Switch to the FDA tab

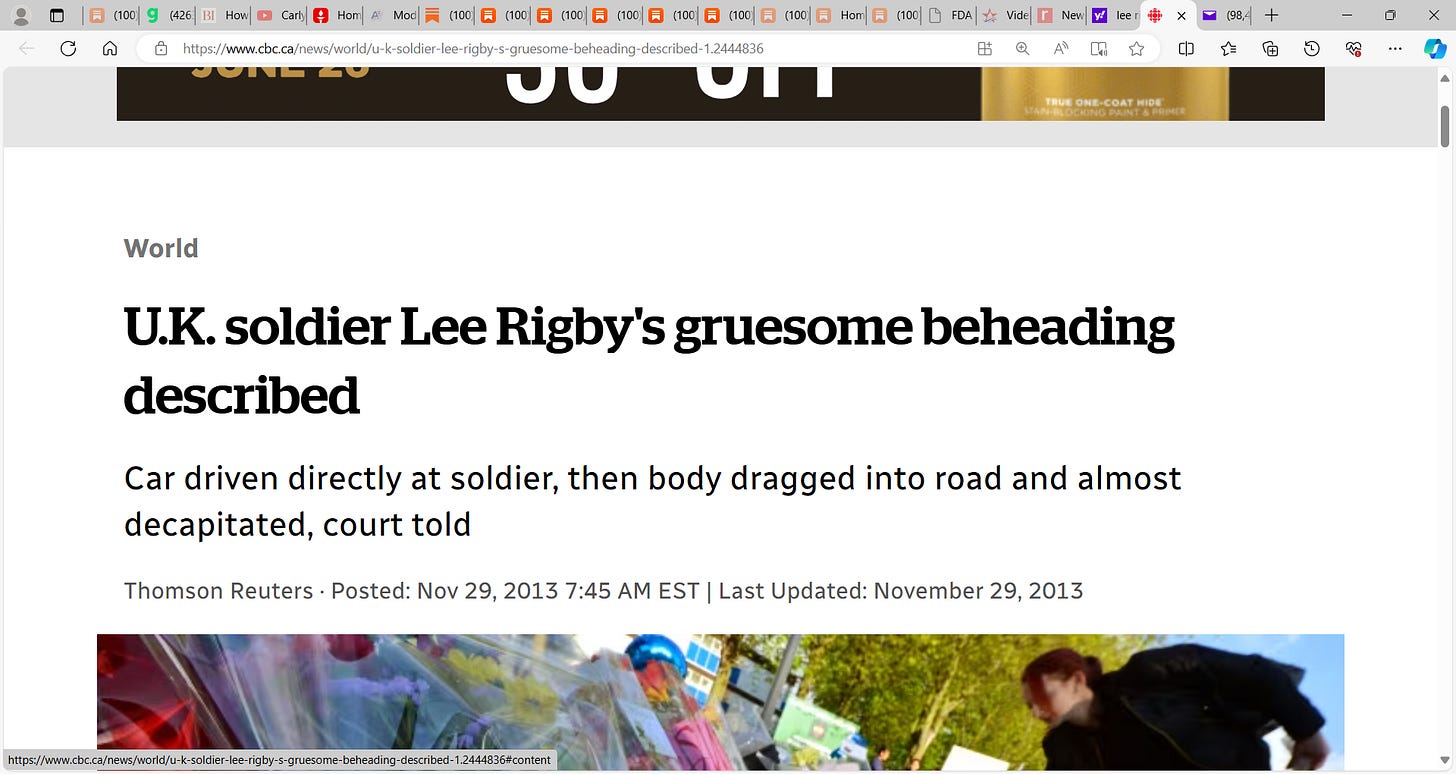point(950,15)
